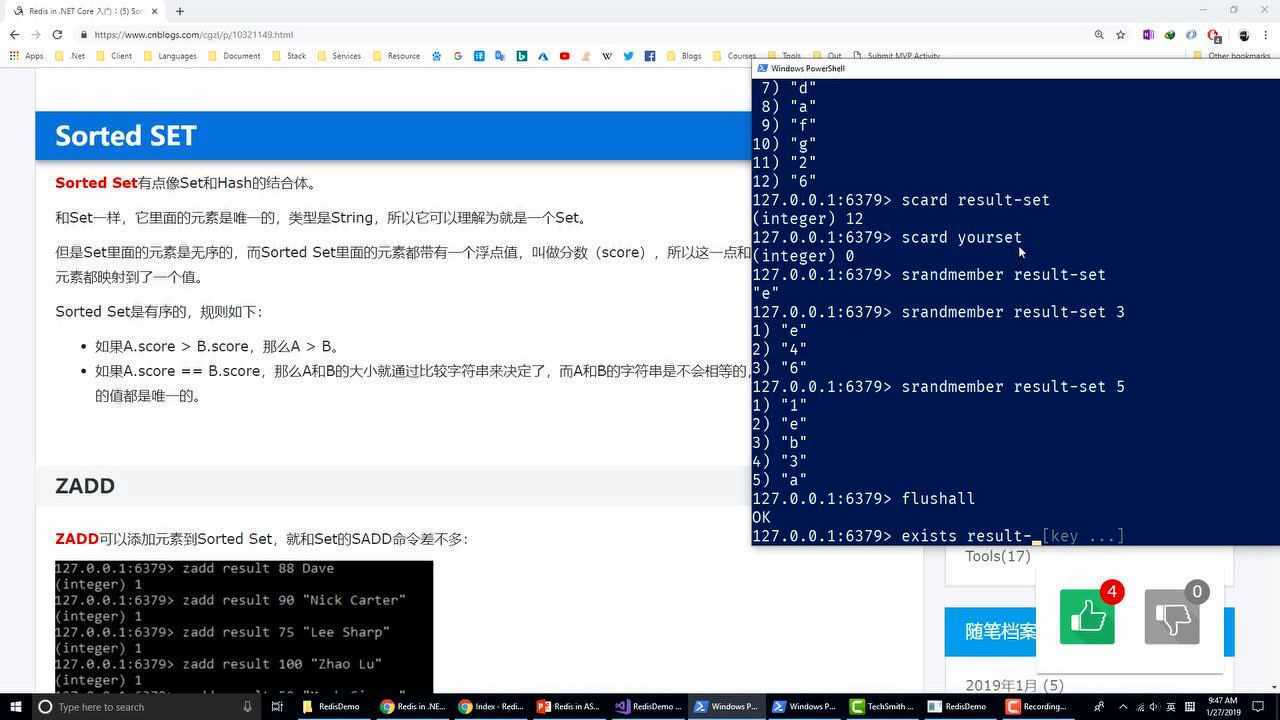Switch to the PowerPoint Redis in AS... taskbar item
This screenshot has height=720, width=1280.
click(x=569, y=706)
